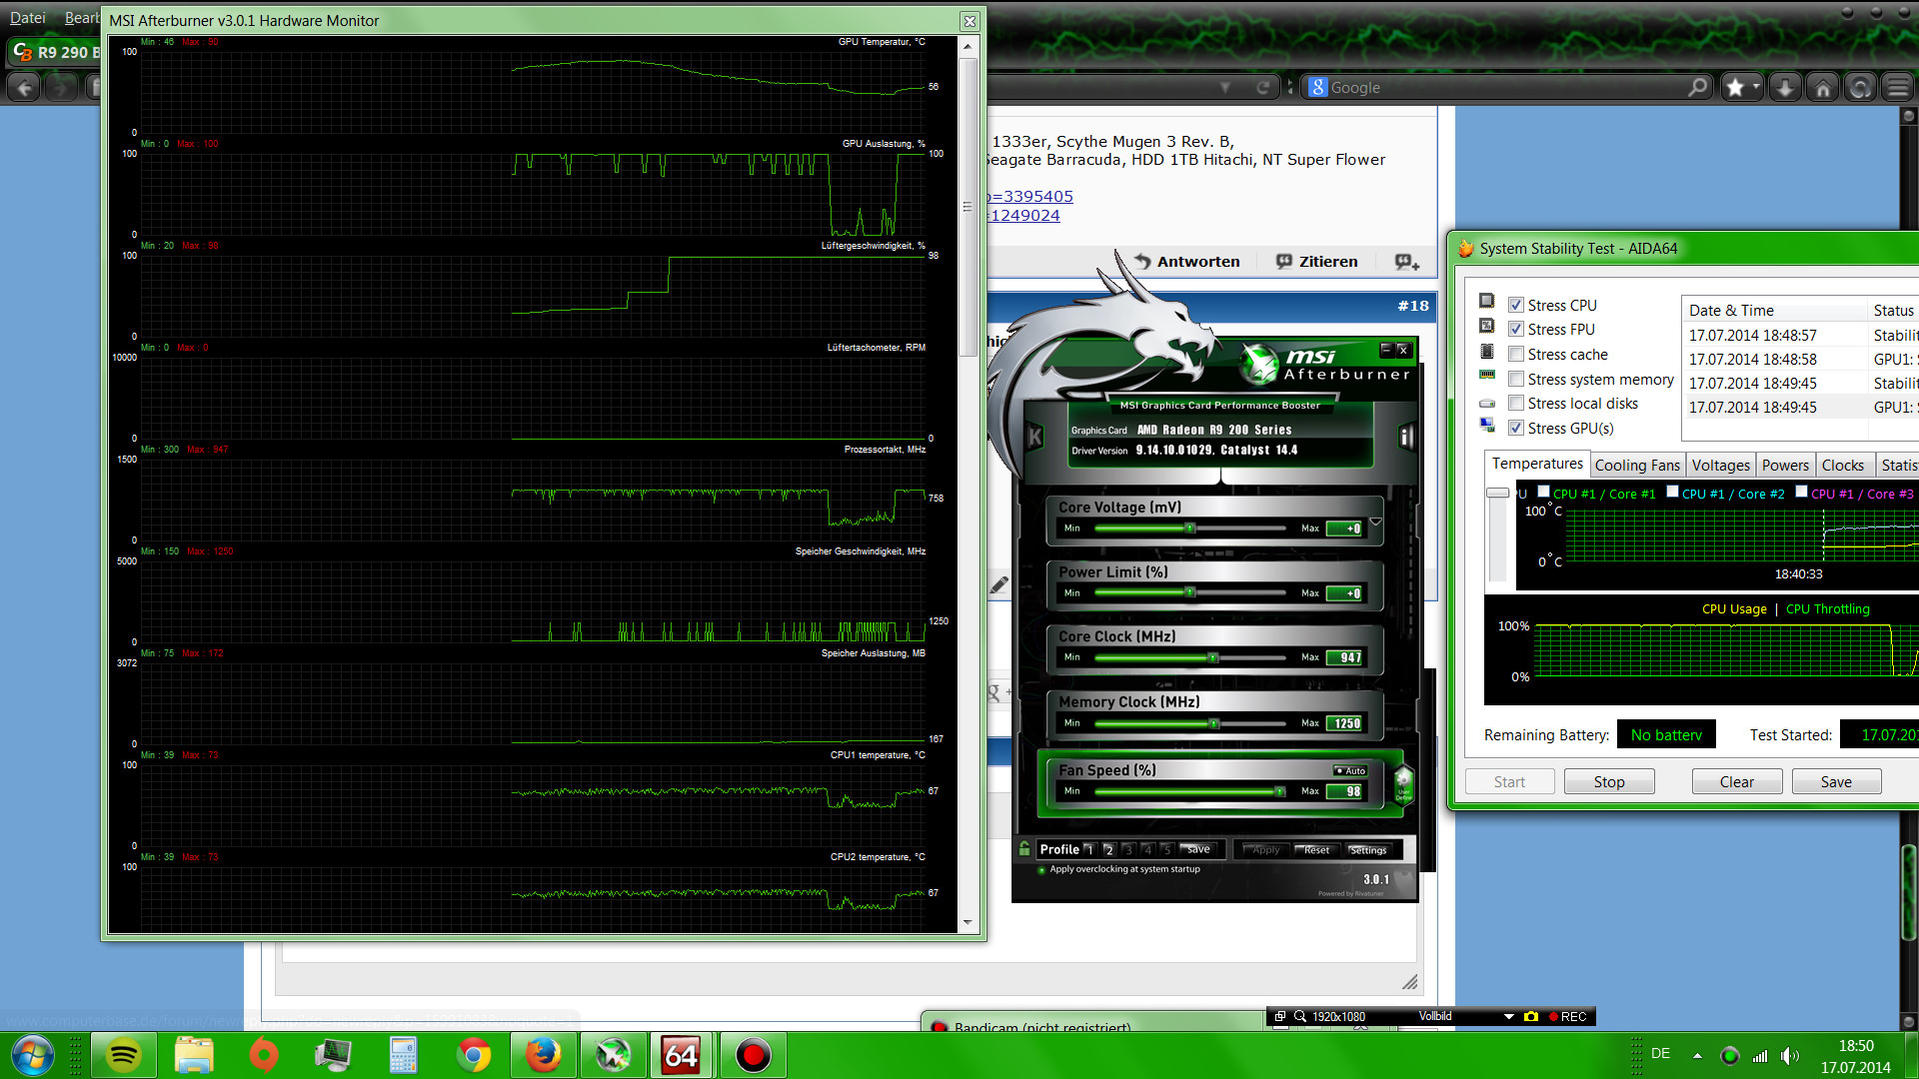Enable the Stress cache checkbox
Image resolution: width=1919 pixels, height=1079 pixels.
tap(1516, 354)
